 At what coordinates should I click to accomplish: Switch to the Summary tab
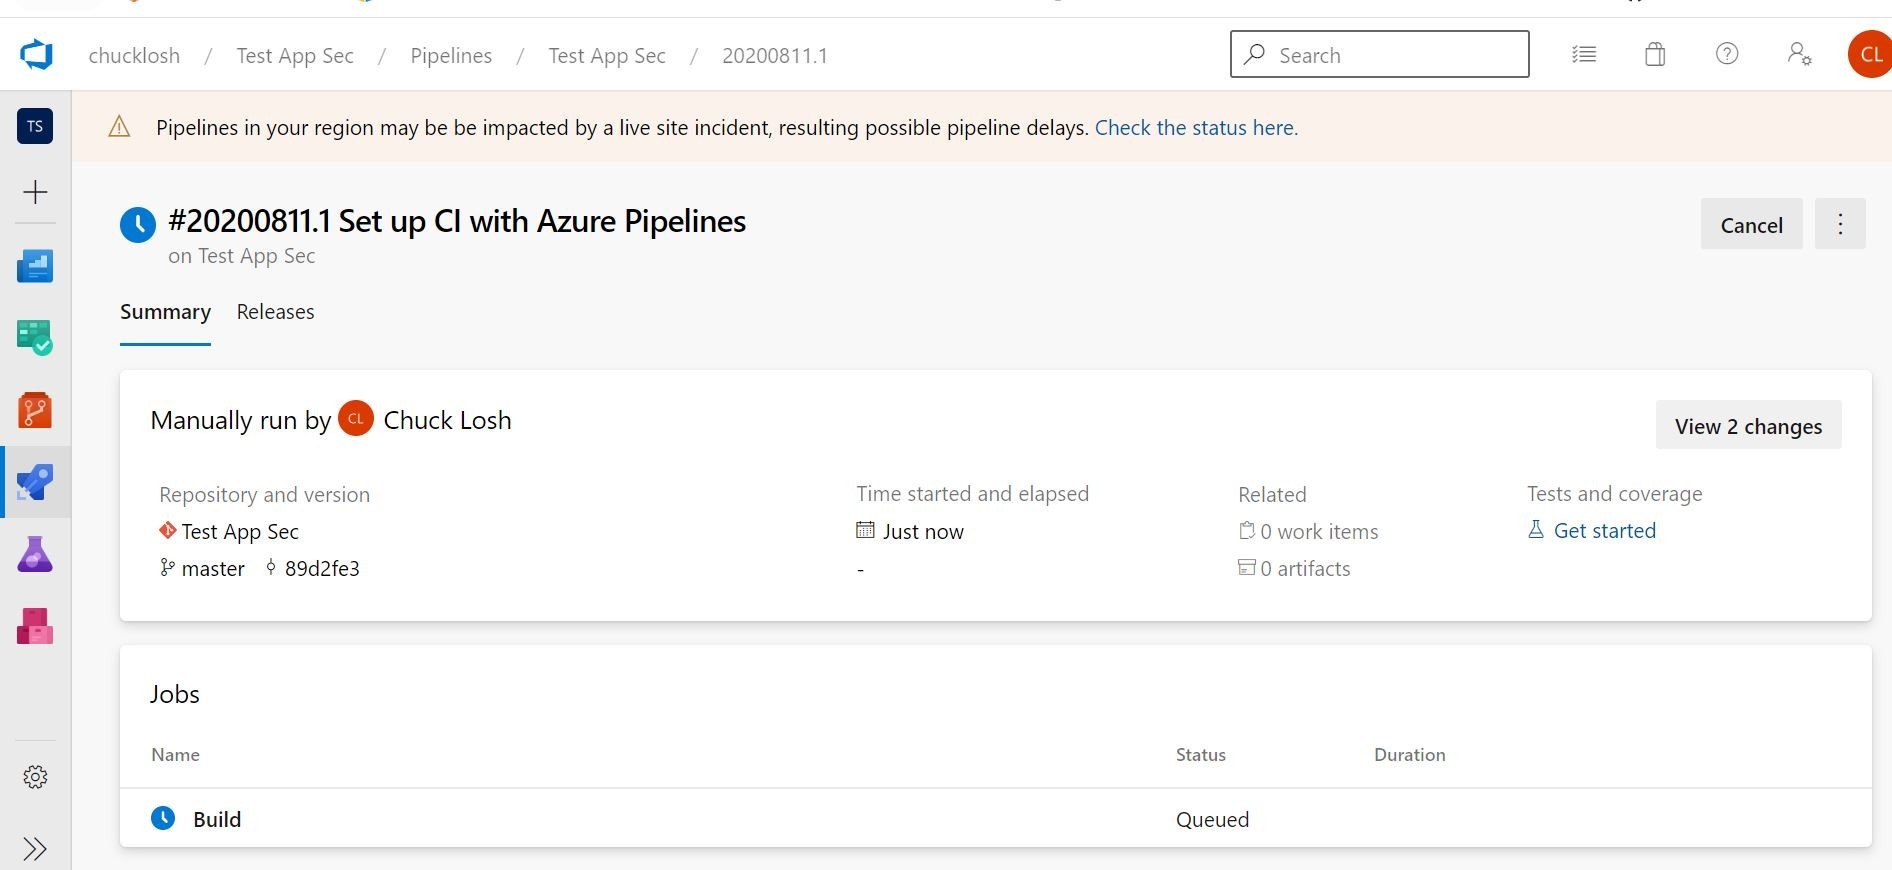[x=165, y=312]
